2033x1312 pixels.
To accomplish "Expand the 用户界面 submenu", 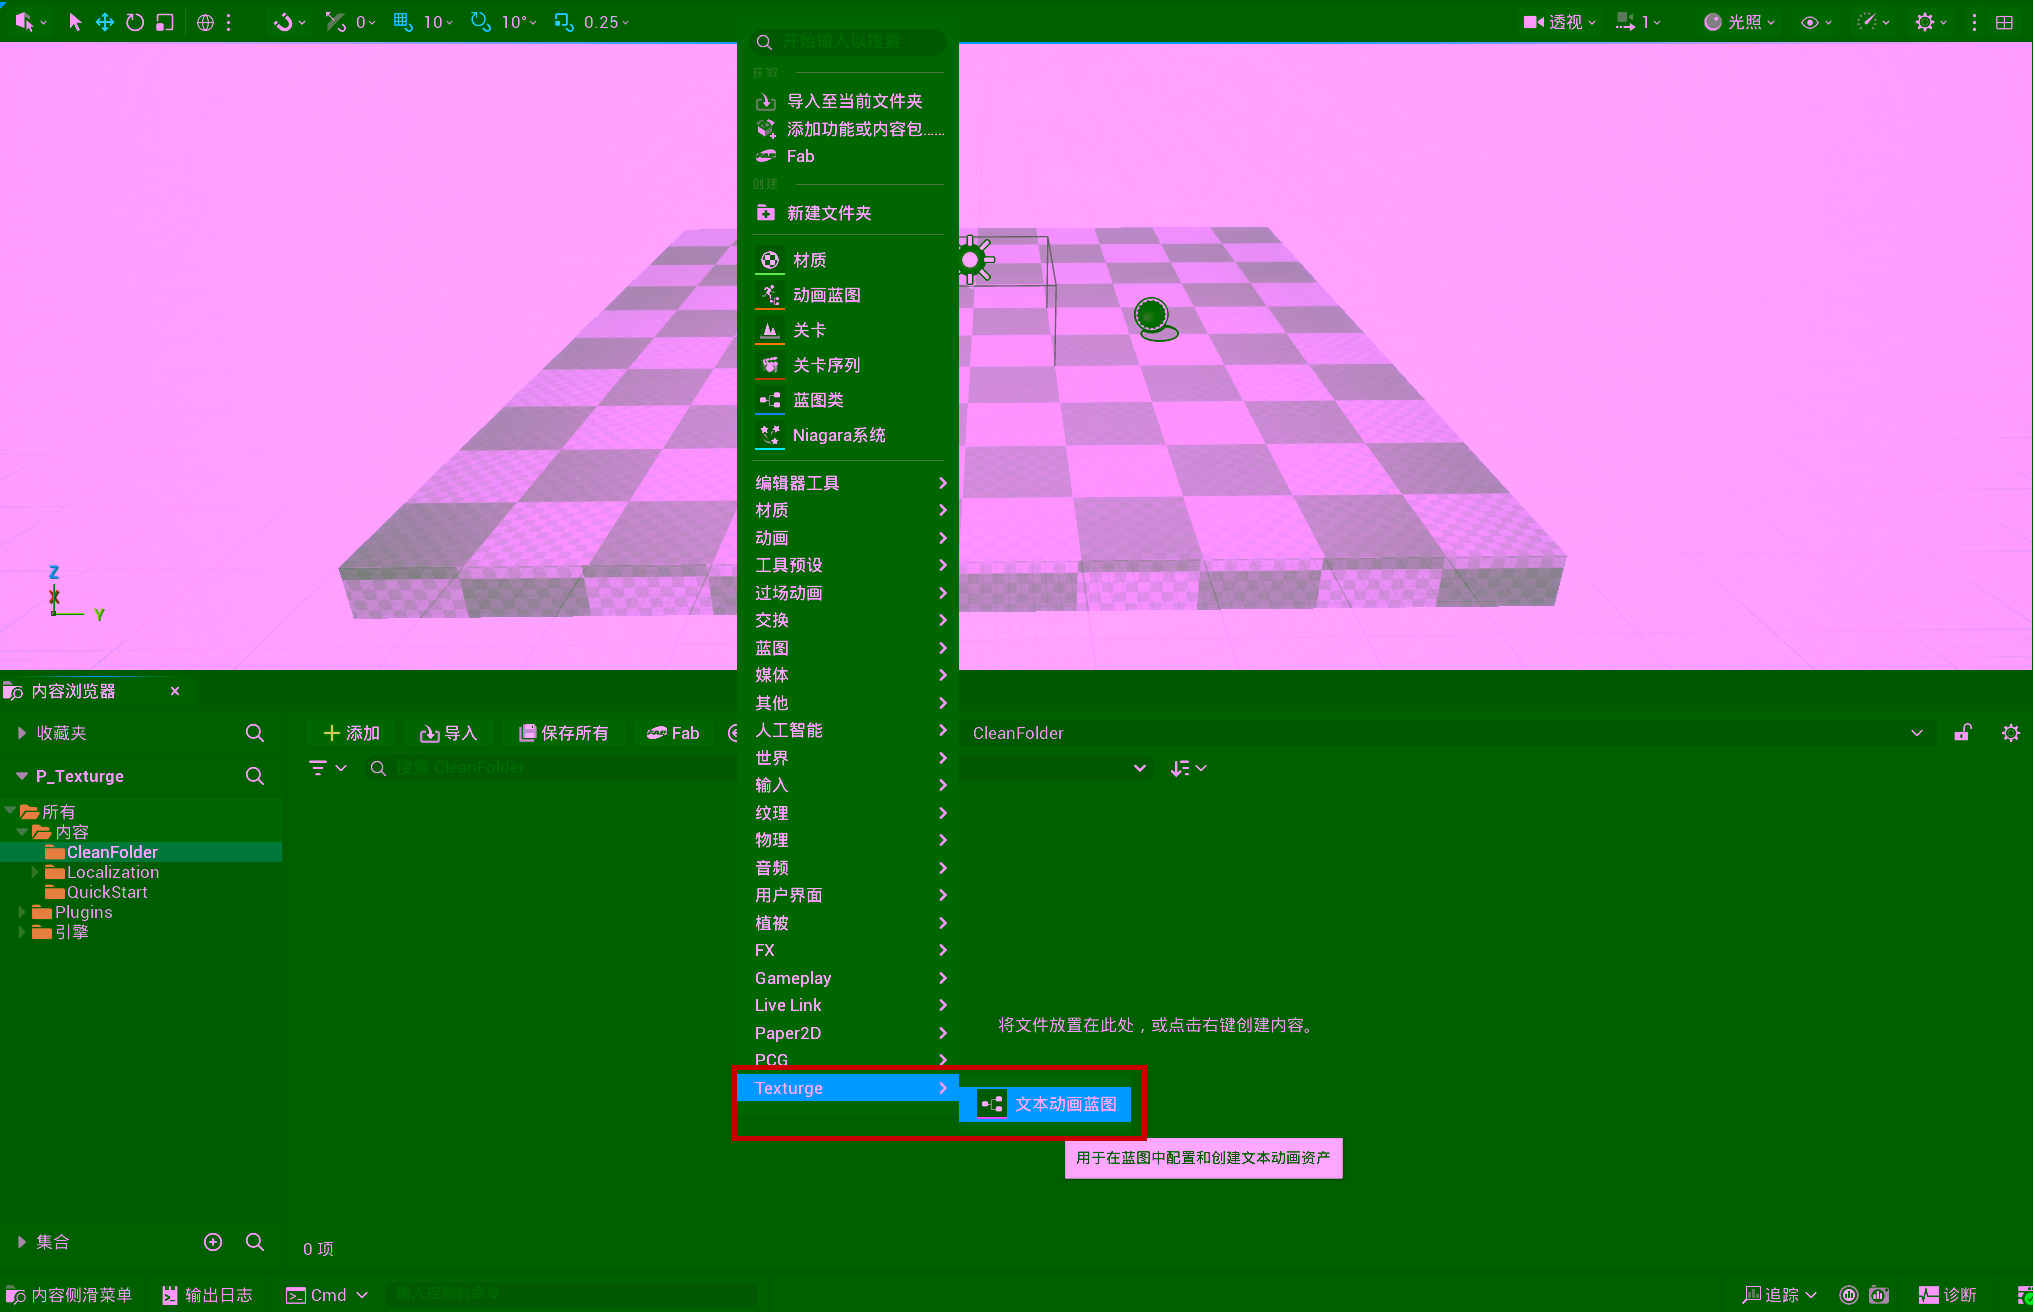I will coord(848,895).
